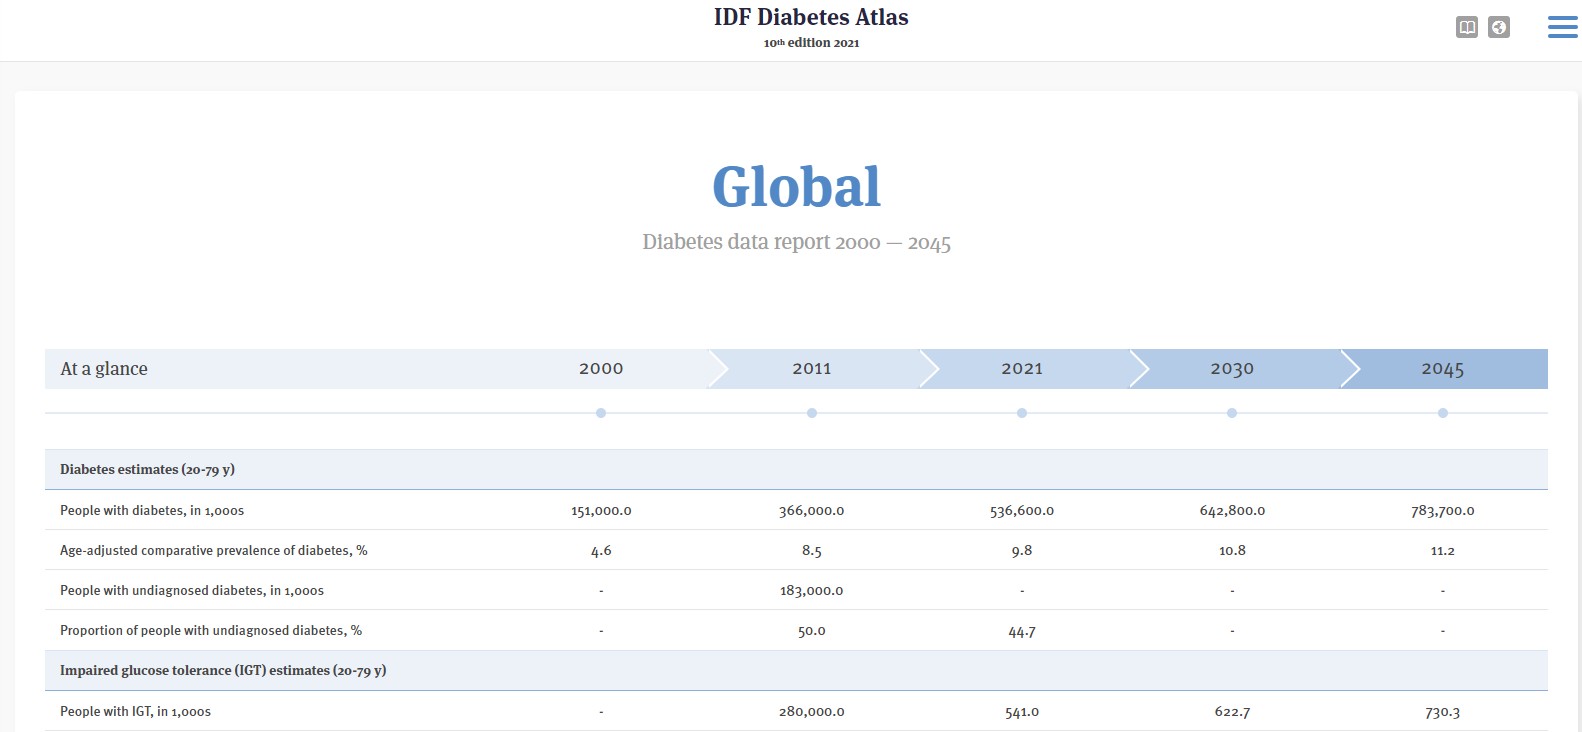Click the timeline dot under 2021
Screen dimensions: 1582x732
point(1022,413)
